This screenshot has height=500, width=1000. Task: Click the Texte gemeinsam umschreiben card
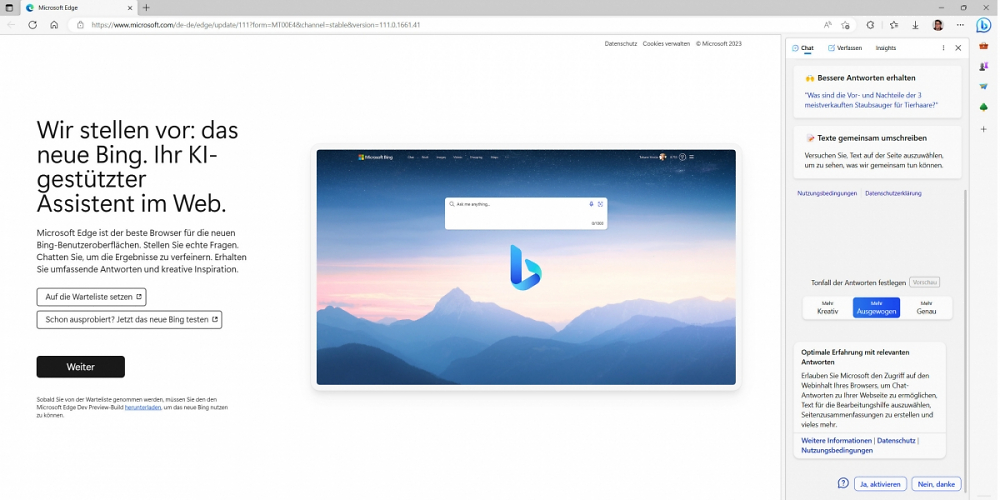pyautogui.click(x=878, y=152)
